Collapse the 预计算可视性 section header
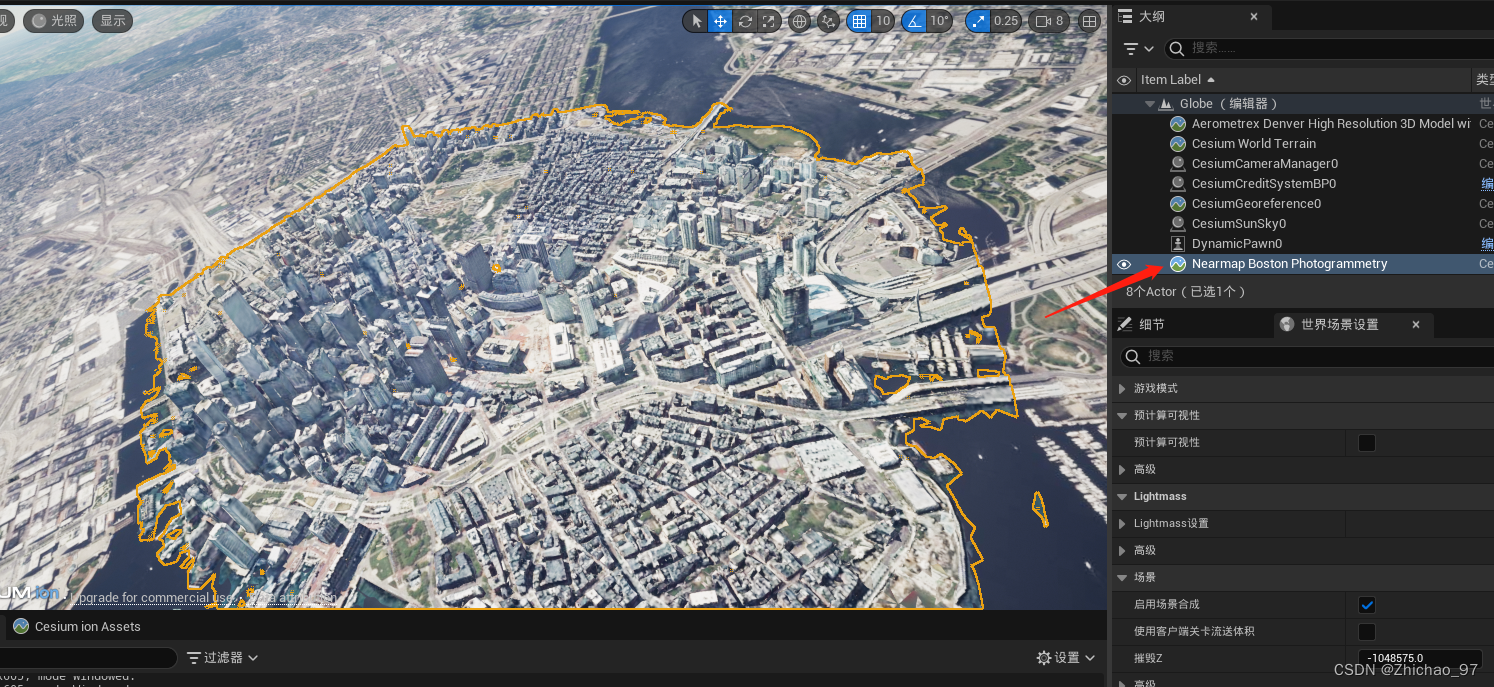This screenshot has width=1494, height=687. tap(1120, 415)
